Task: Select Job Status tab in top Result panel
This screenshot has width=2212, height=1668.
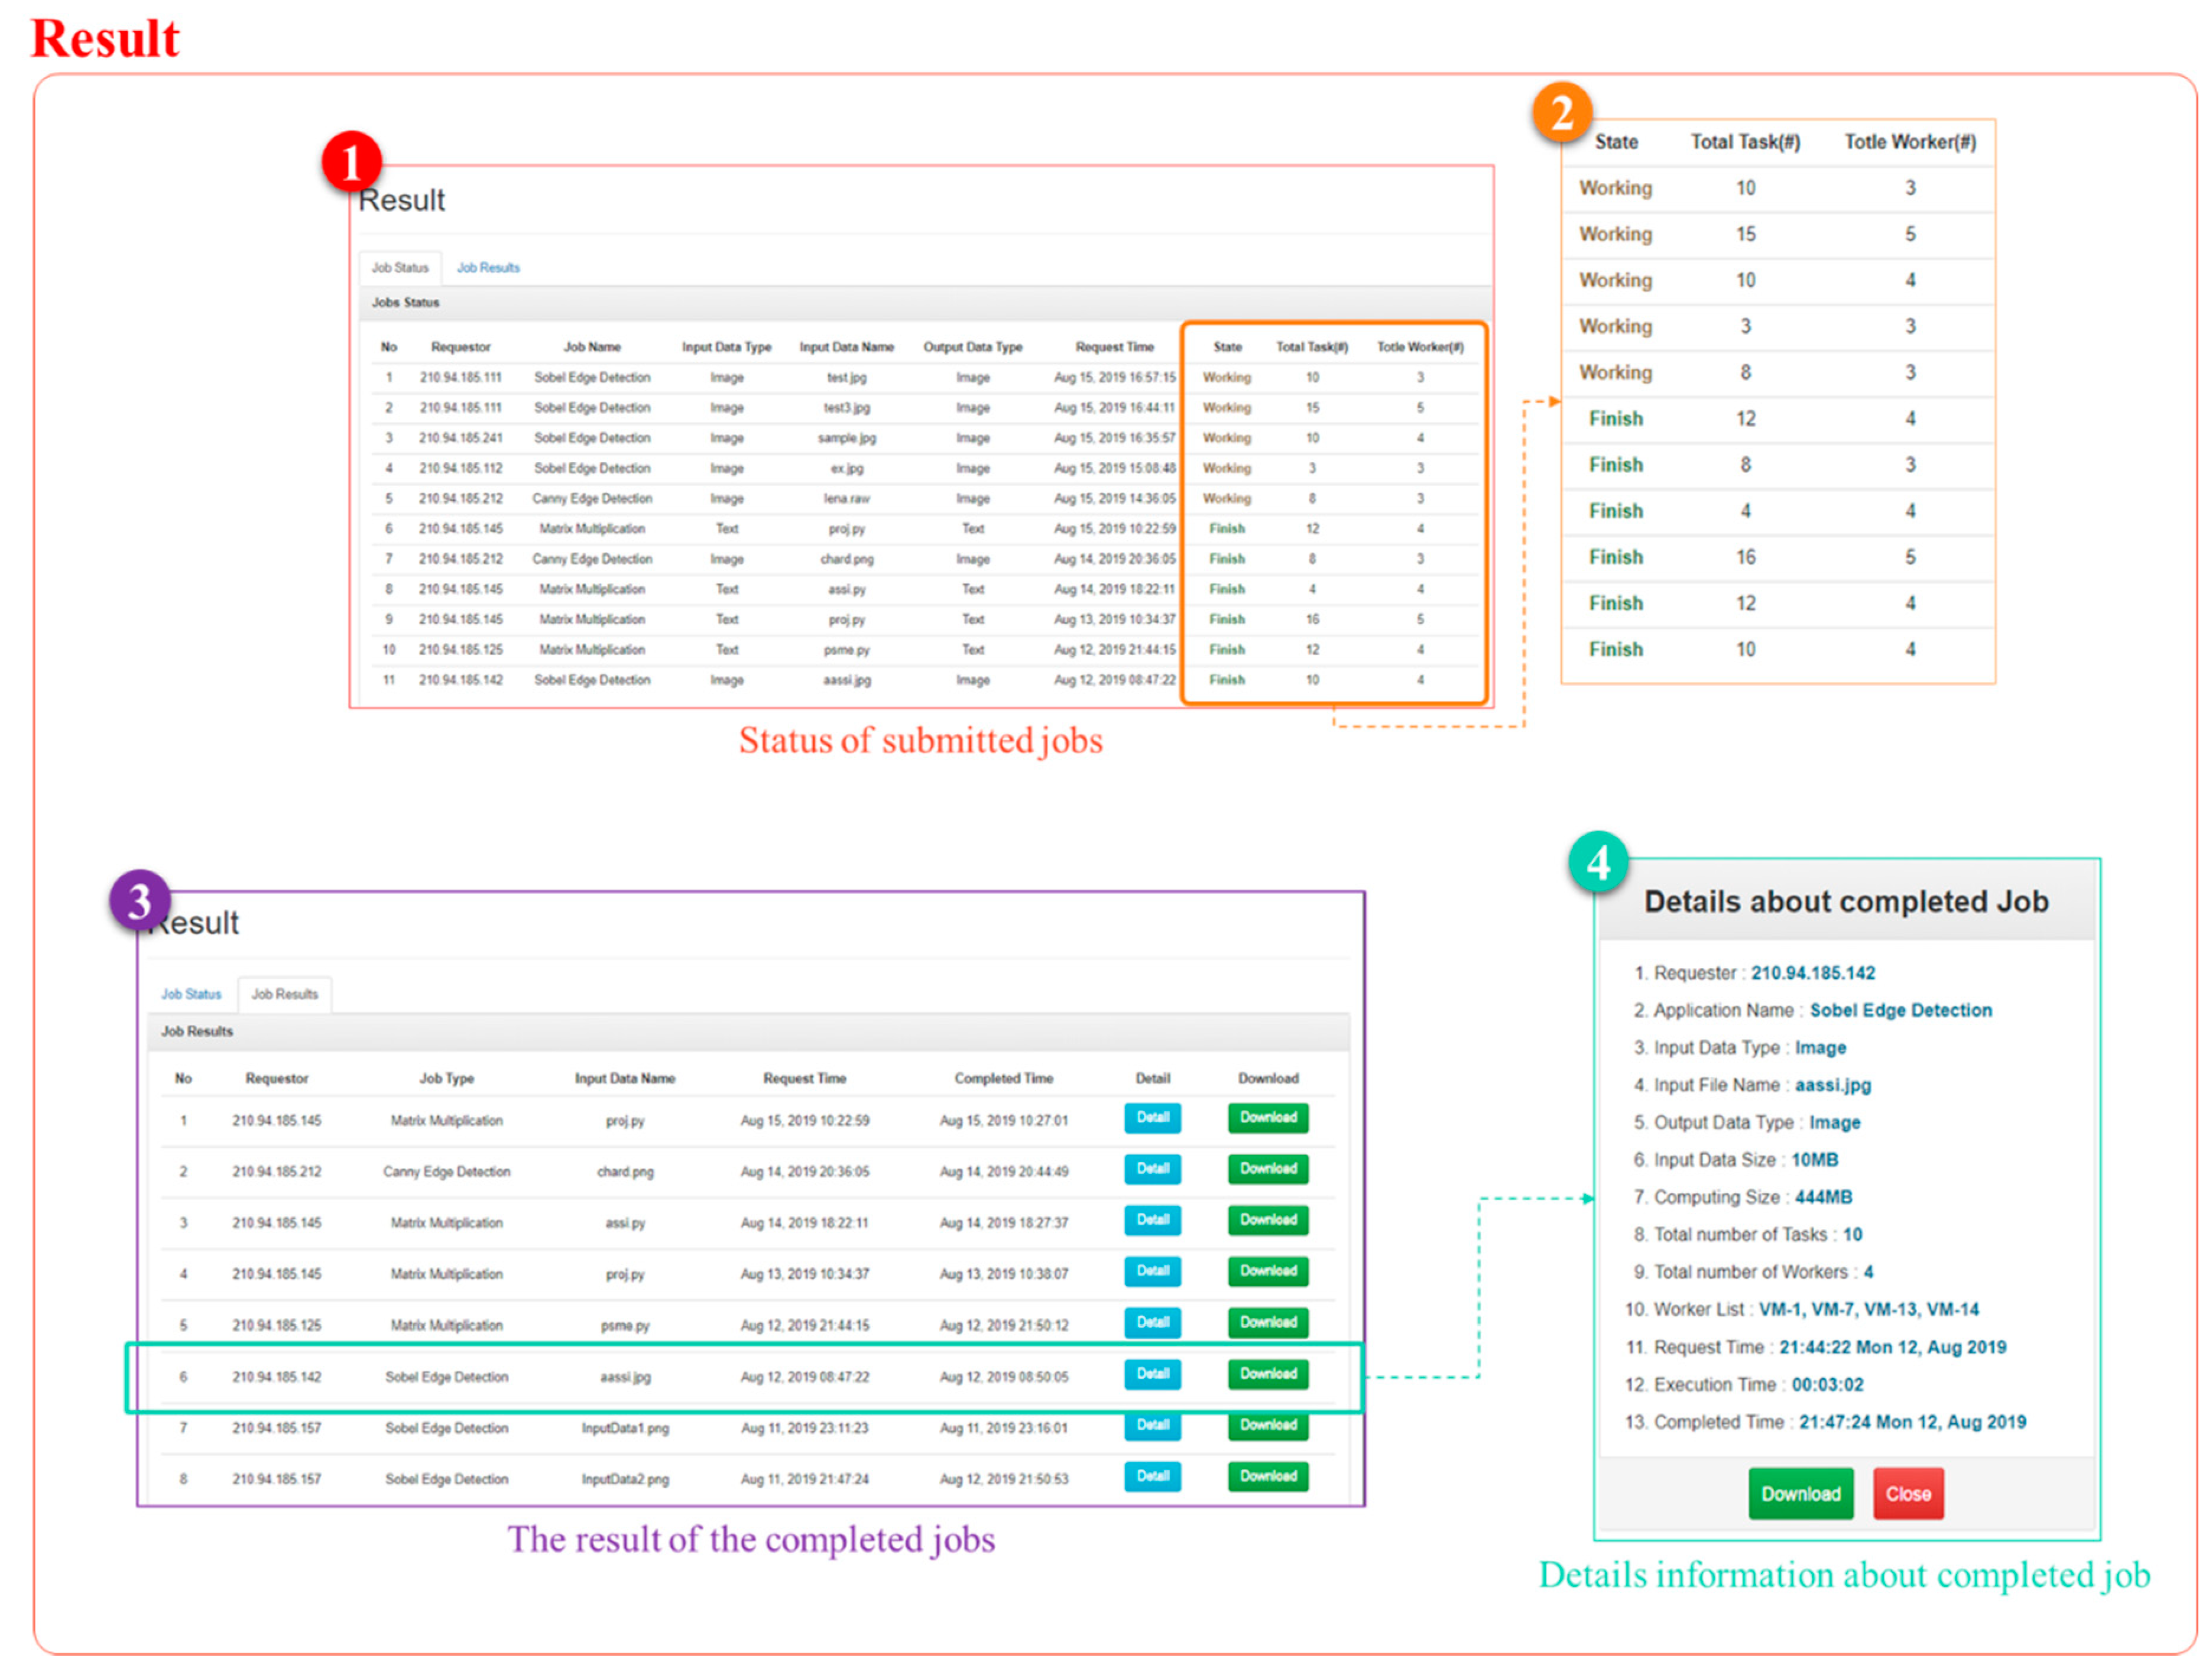Action: (x=400, y=268)
